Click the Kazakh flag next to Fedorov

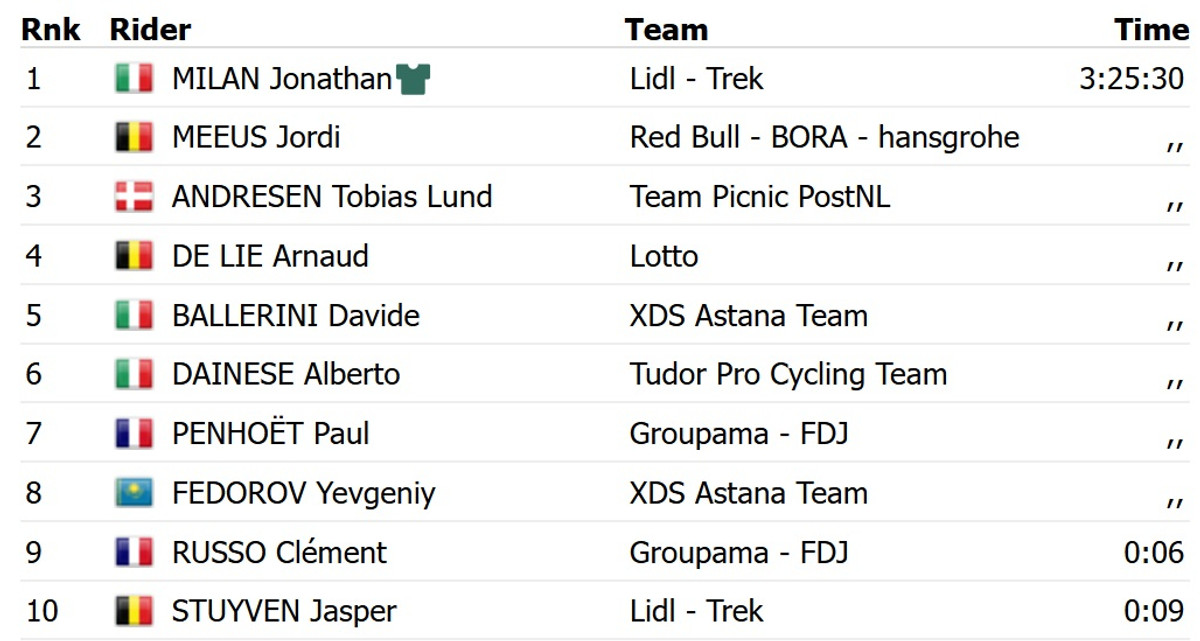coord(134,493)
